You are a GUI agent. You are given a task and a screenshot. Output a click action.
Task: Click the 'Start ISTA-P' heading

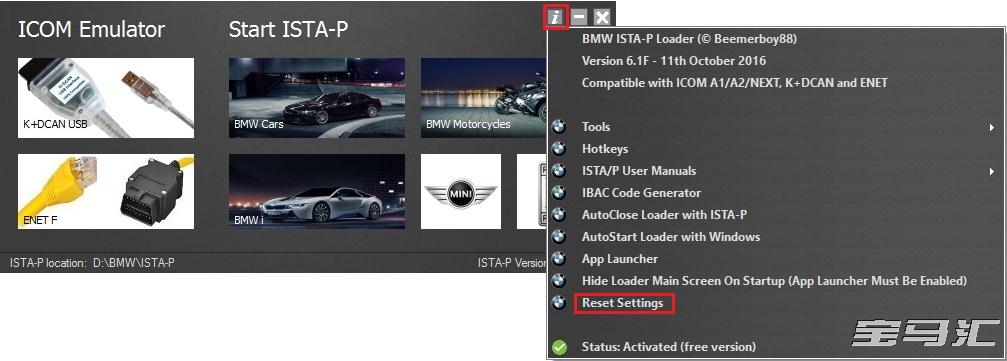coord(288,30)
